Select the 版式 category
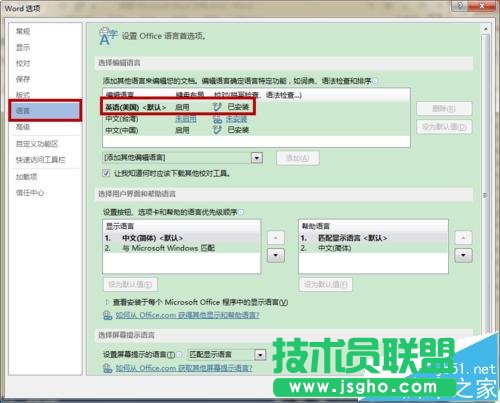 [23, 95]
